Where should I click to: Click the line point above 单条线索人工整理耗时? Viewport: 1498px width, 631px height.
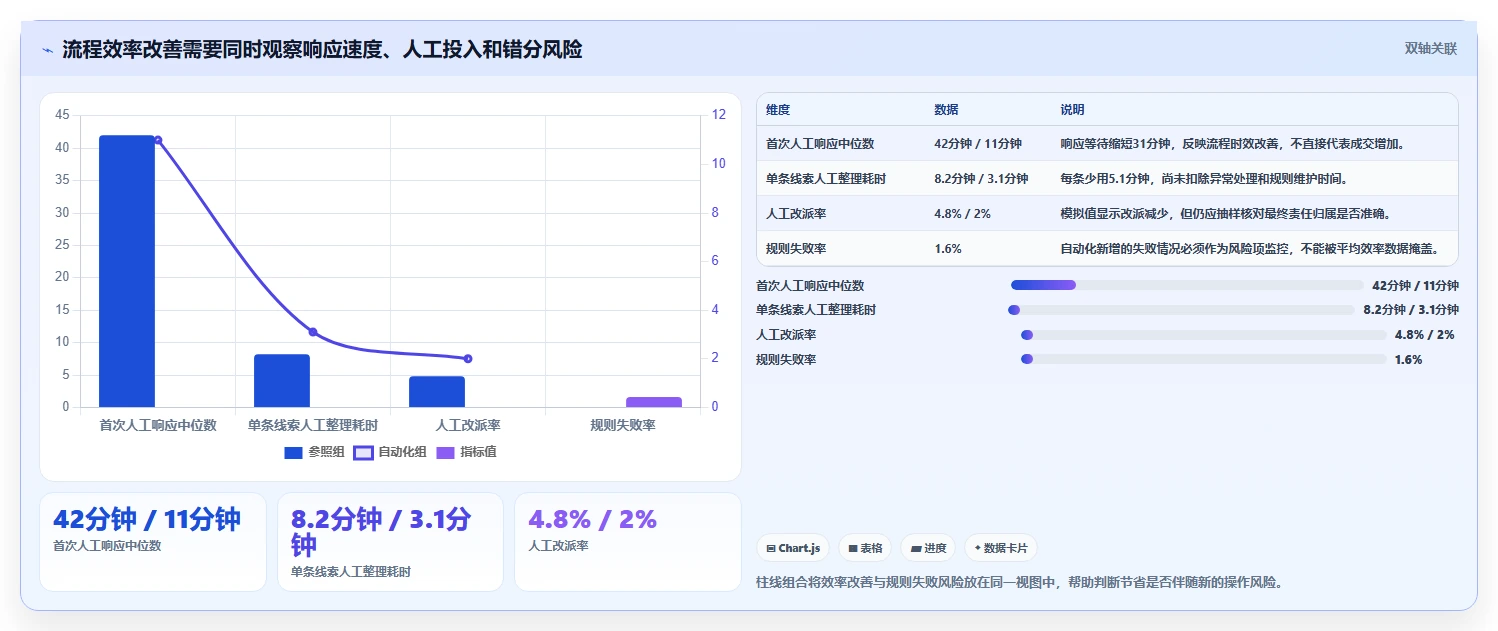point(313,332)
